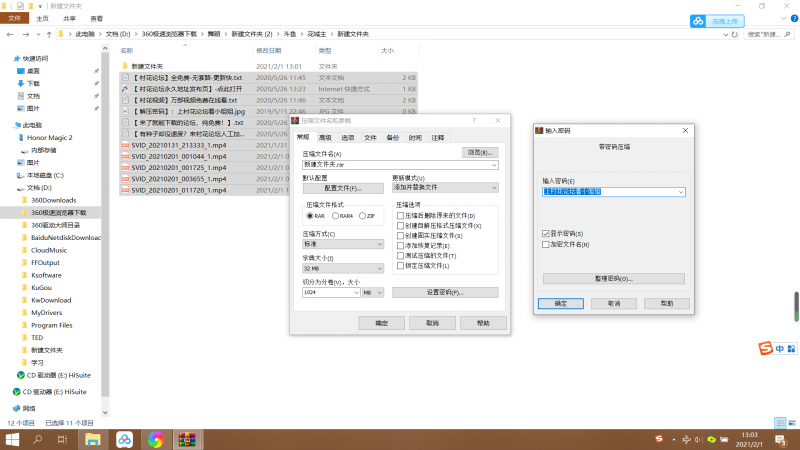Image resolution: width=800 pixels, height=450 pixels.
Task: Click the 整理密码 button
Action: coord(614,277)
